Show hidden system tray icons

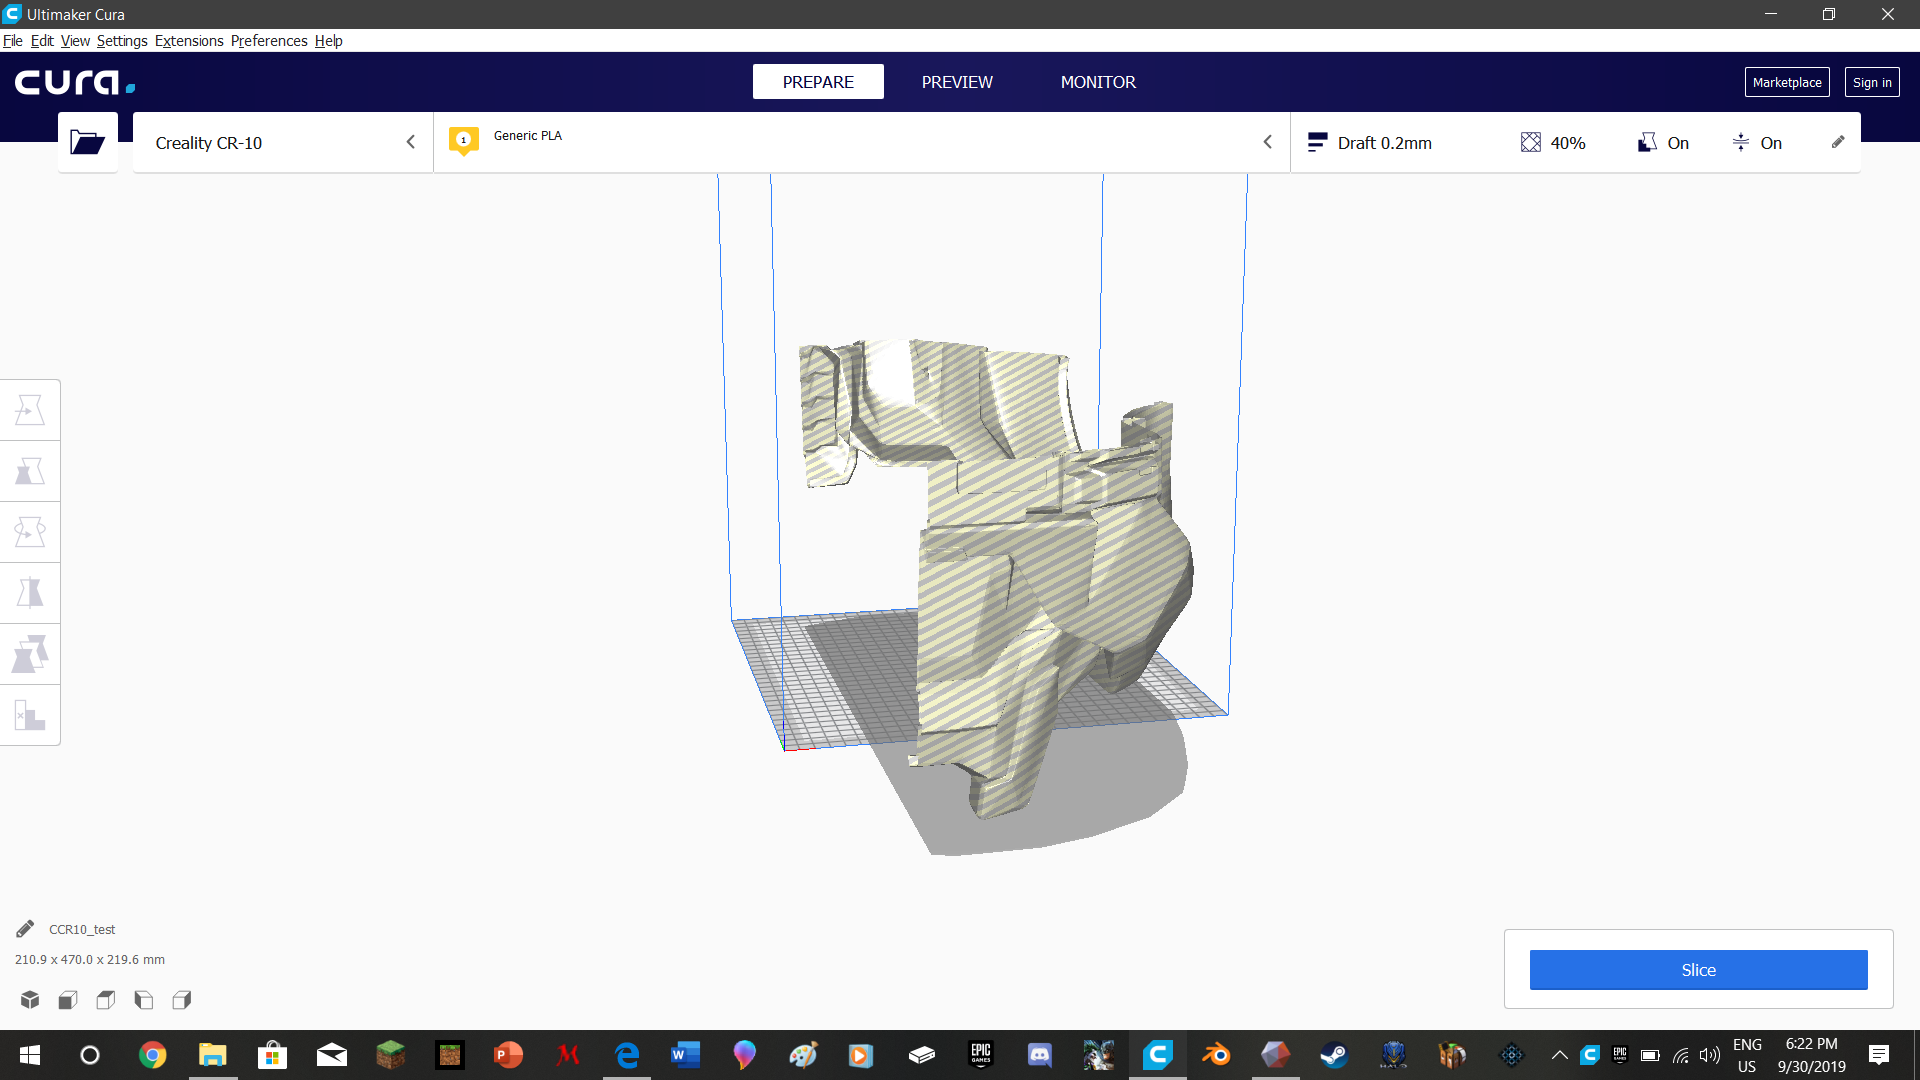[1559, 1054]
